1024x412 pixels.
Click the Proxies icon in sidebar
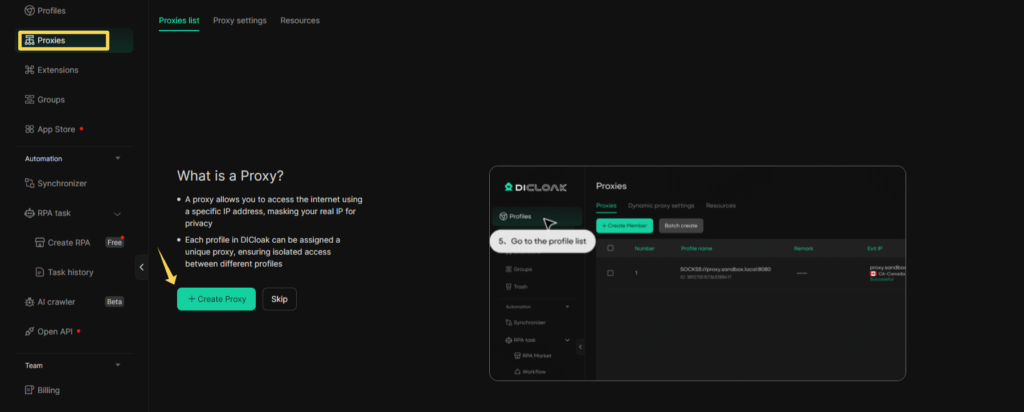(x=29, y=41)
